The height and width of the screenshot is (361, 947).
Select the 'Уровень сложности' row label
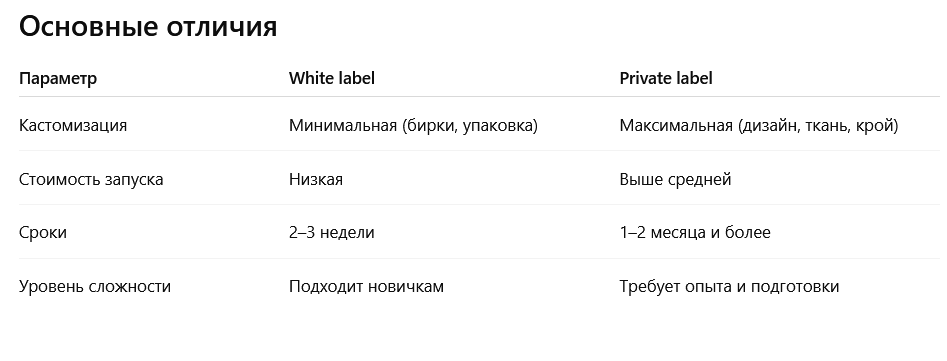pos(95,286)
